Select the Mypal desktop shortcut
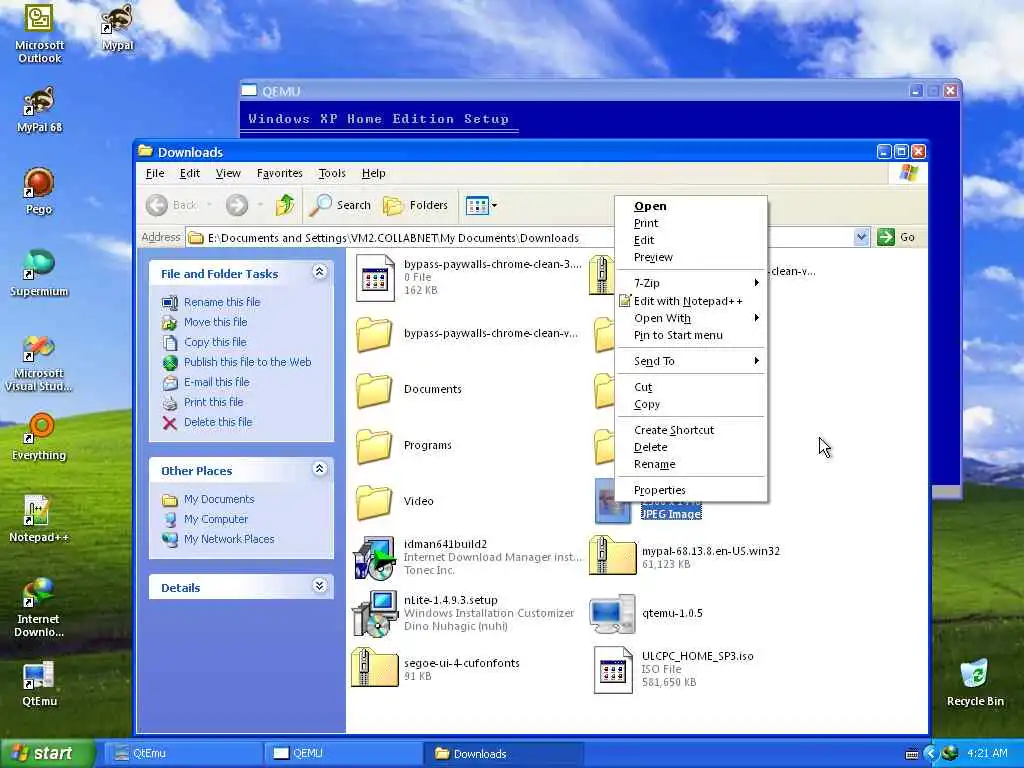This screenshot has height=768, width=1024. (118, 27)
